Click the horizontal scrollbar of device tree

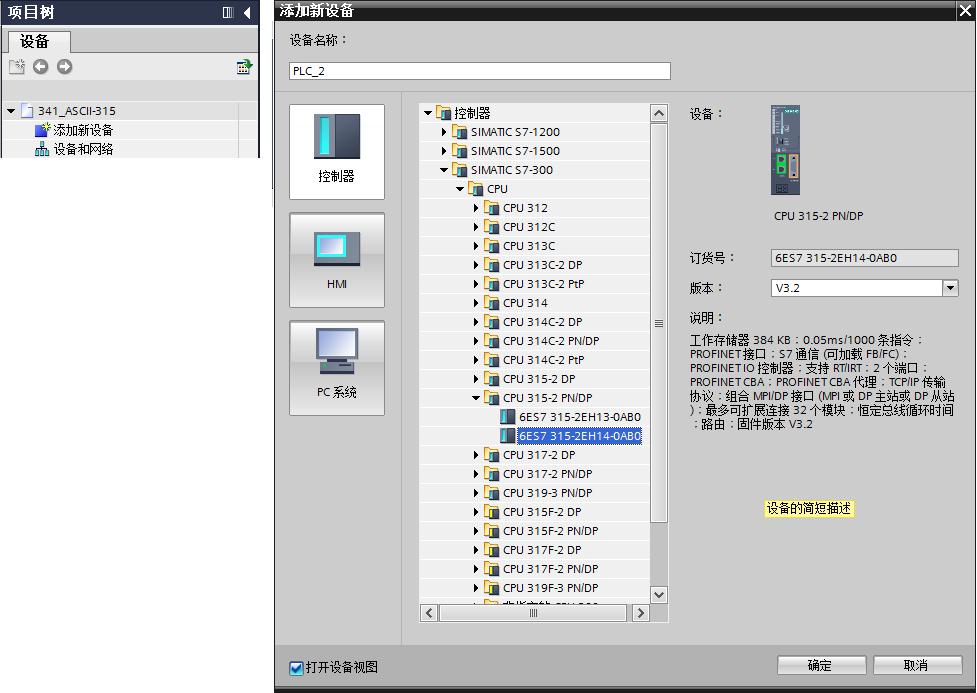tap(533, 613)
